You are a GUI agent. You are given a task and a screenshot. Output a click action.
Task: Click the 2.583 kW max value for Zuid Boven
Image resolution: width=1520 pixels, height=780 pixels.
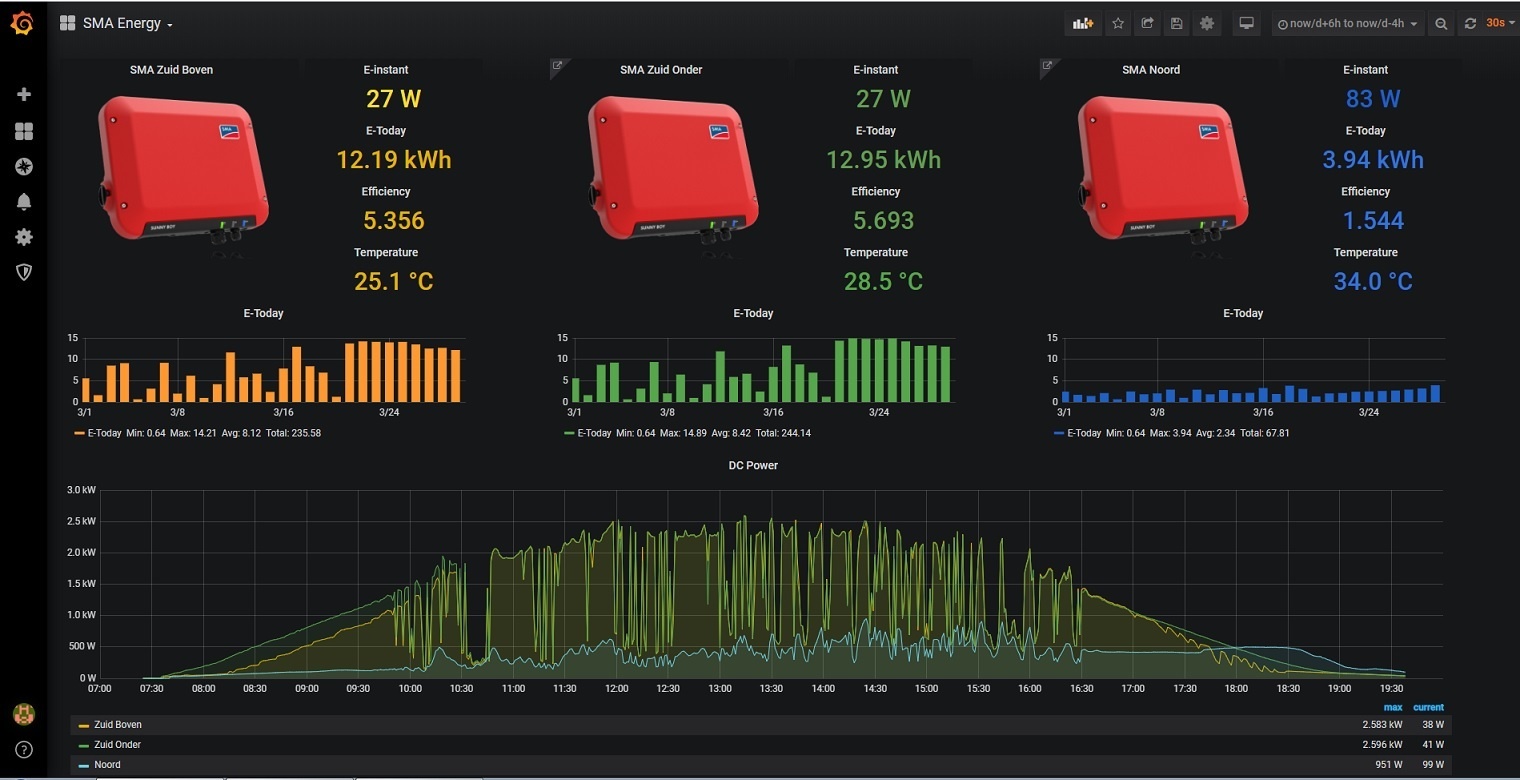pos(1382,725)
